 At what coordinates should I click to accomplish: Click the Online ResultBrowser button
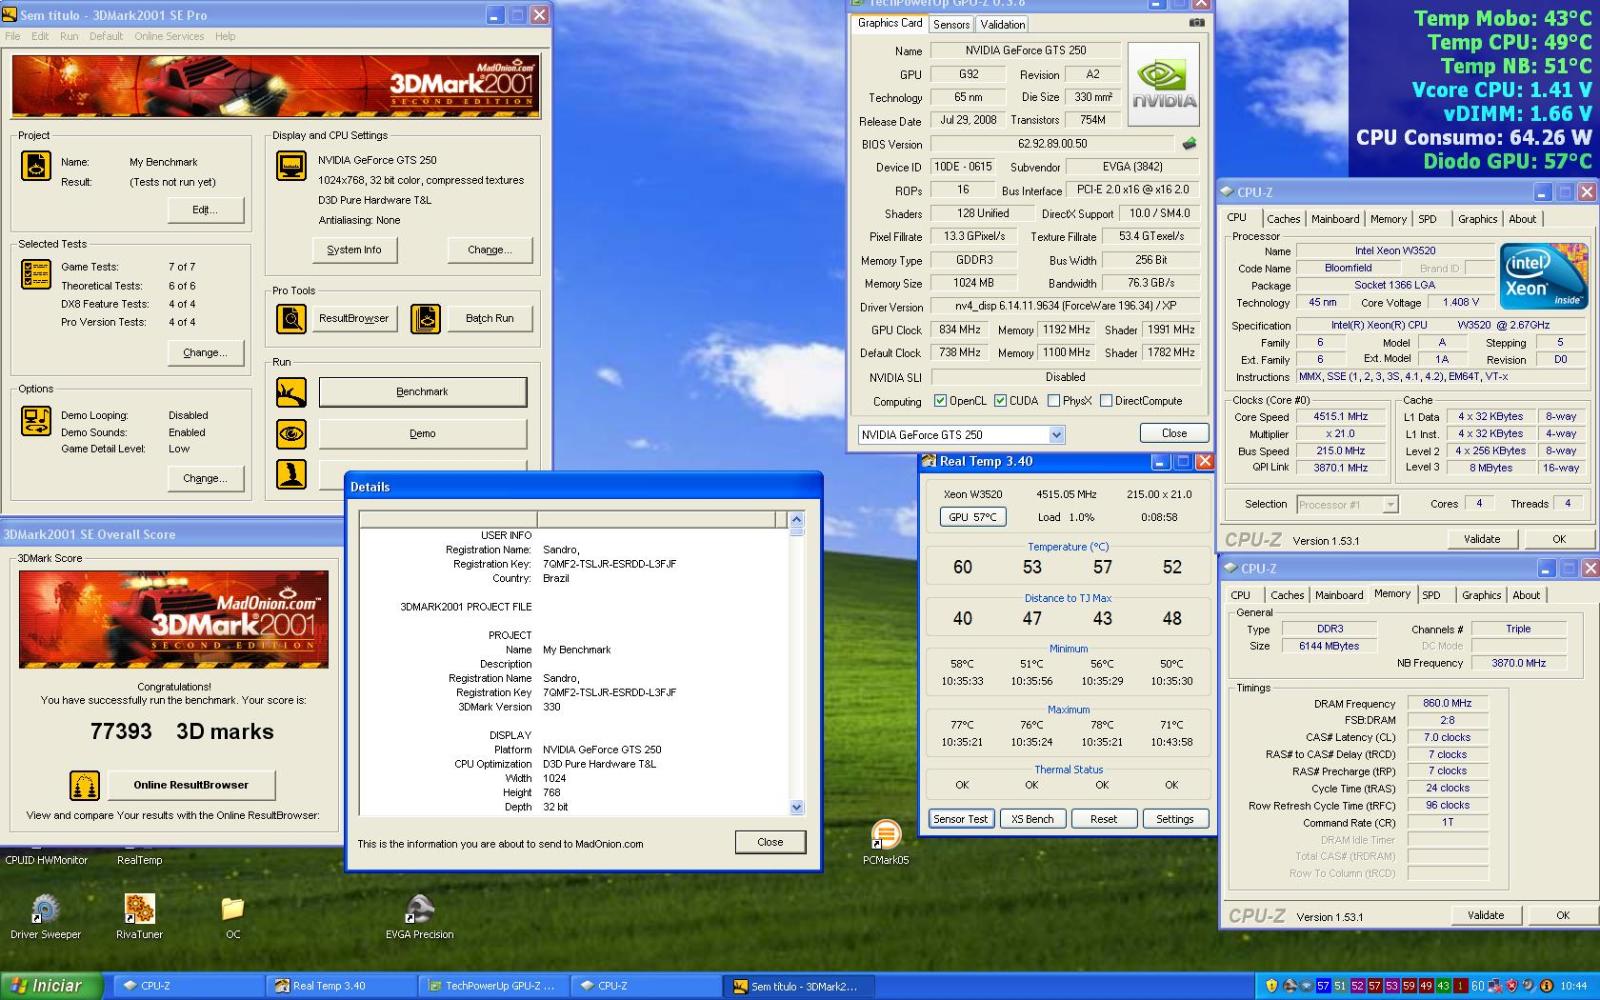pos(191,785)
